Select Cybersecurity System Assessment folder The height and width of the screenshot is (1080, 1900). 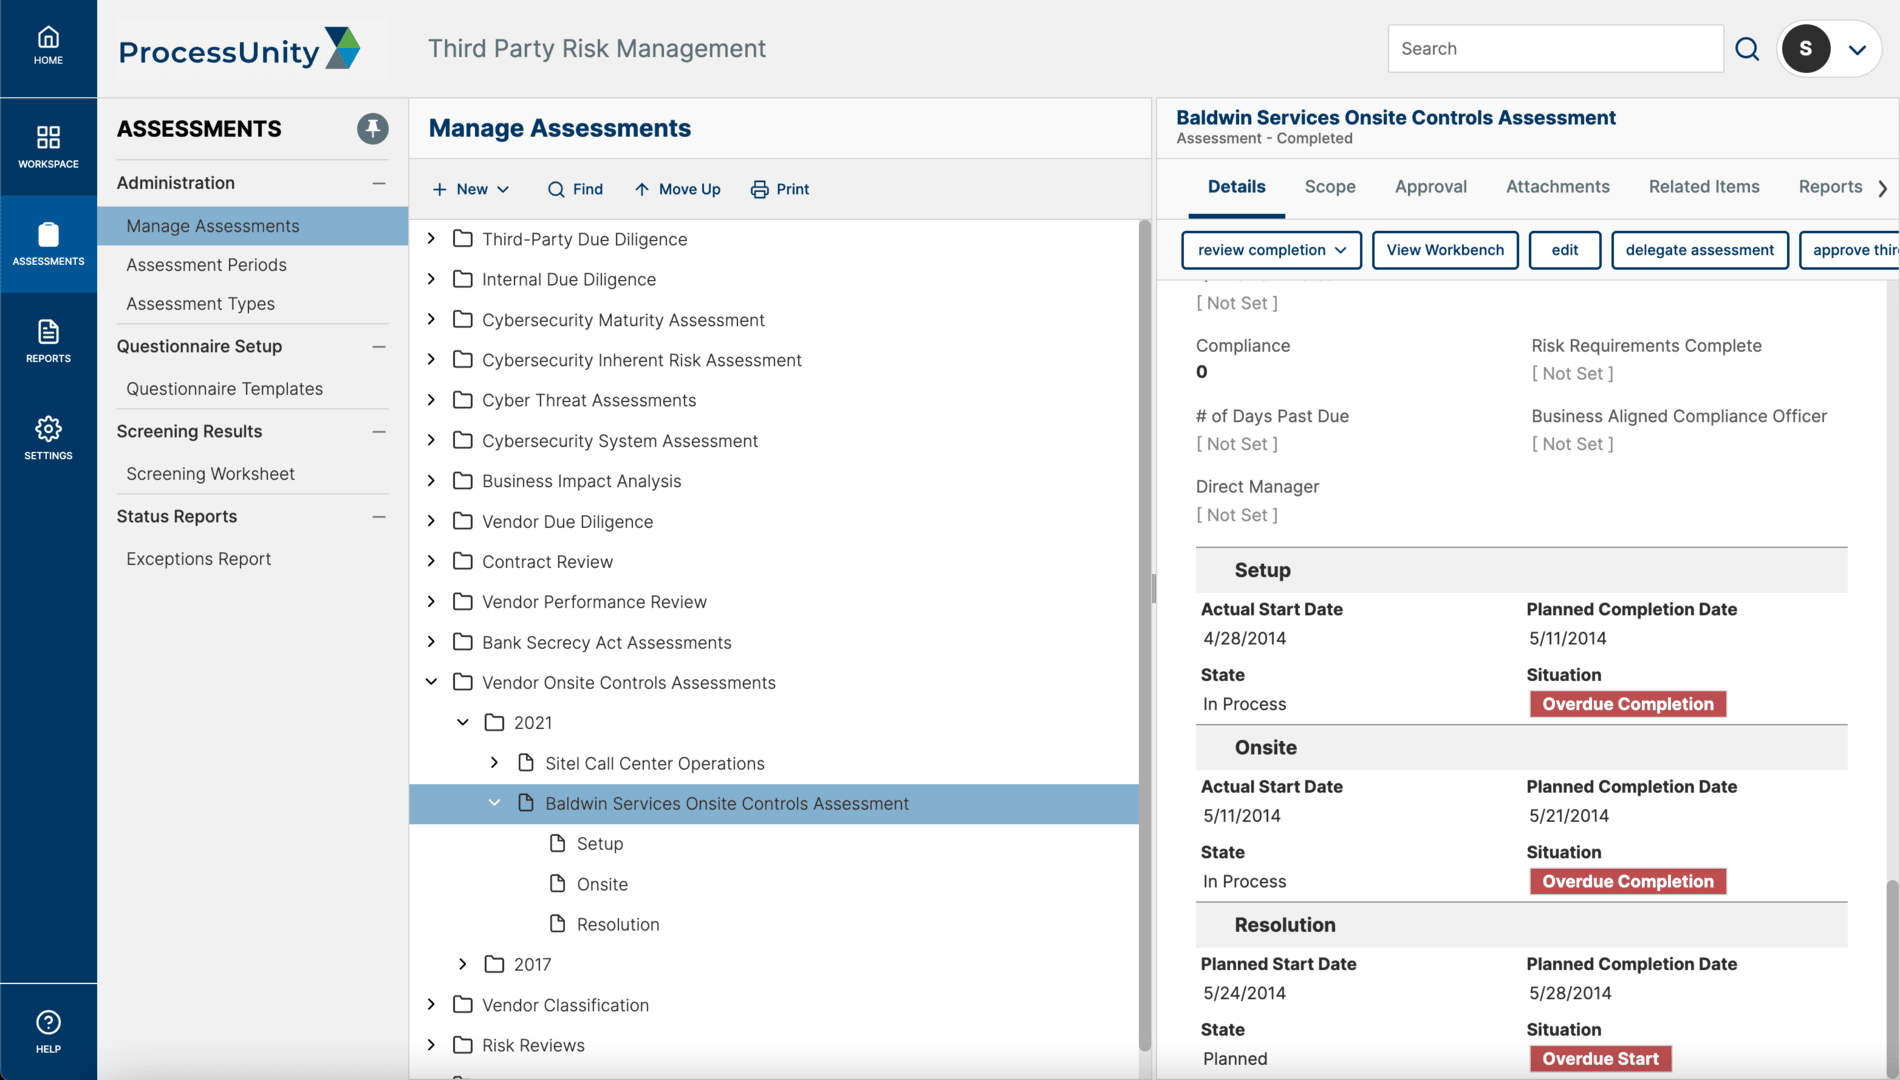tap(619, 441)
